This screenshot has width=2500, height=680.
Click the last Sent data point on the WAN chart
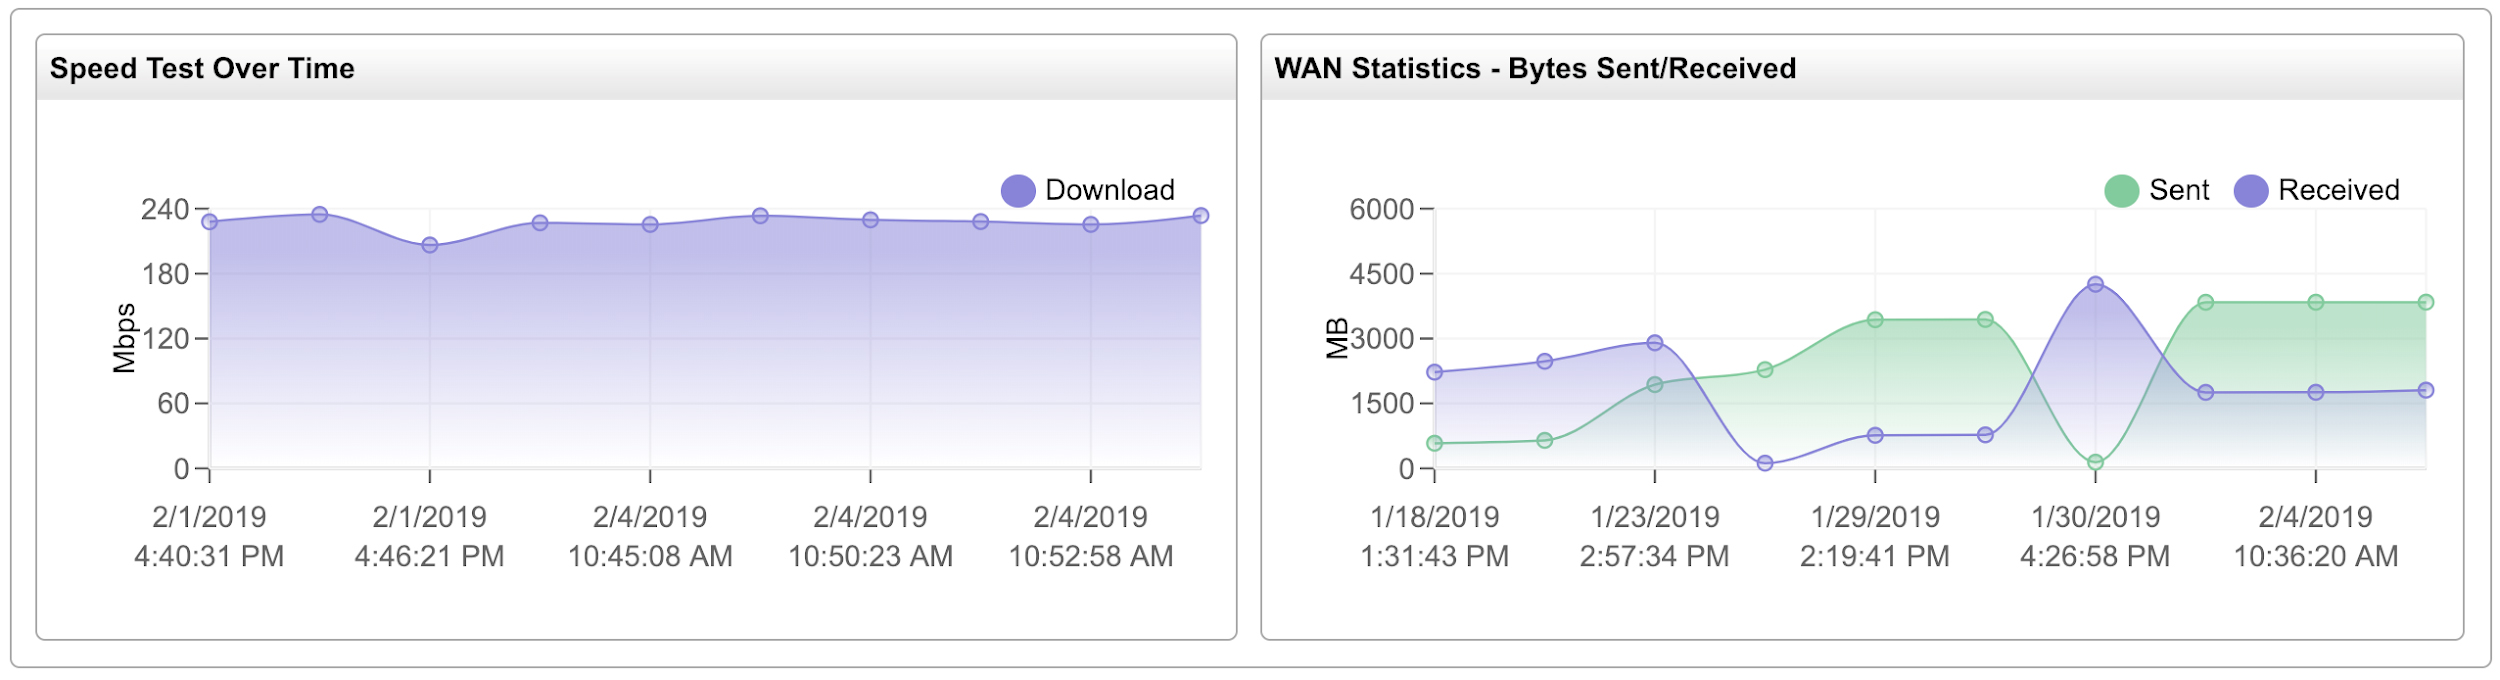2426,302
